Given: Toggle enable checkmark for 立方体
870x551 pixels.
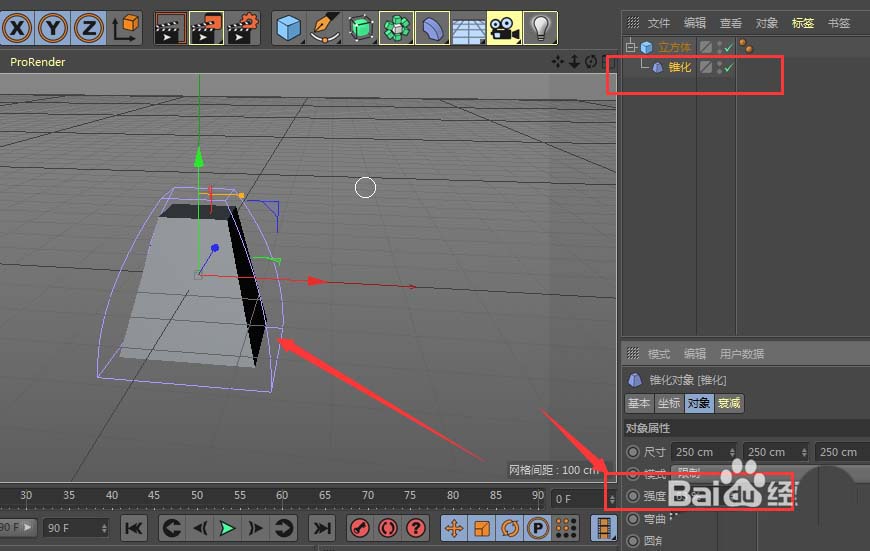Looking at the screenshot, I should click(729, 48).
